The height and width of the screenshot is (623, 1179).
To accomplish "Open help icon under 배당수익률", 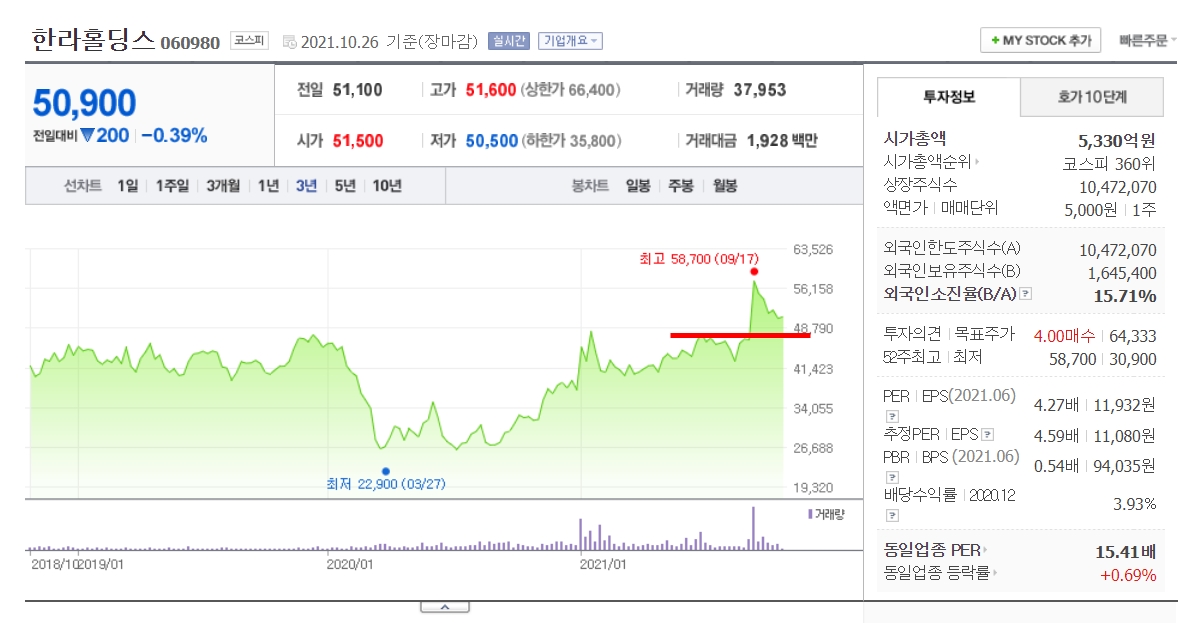I will 892,516.
